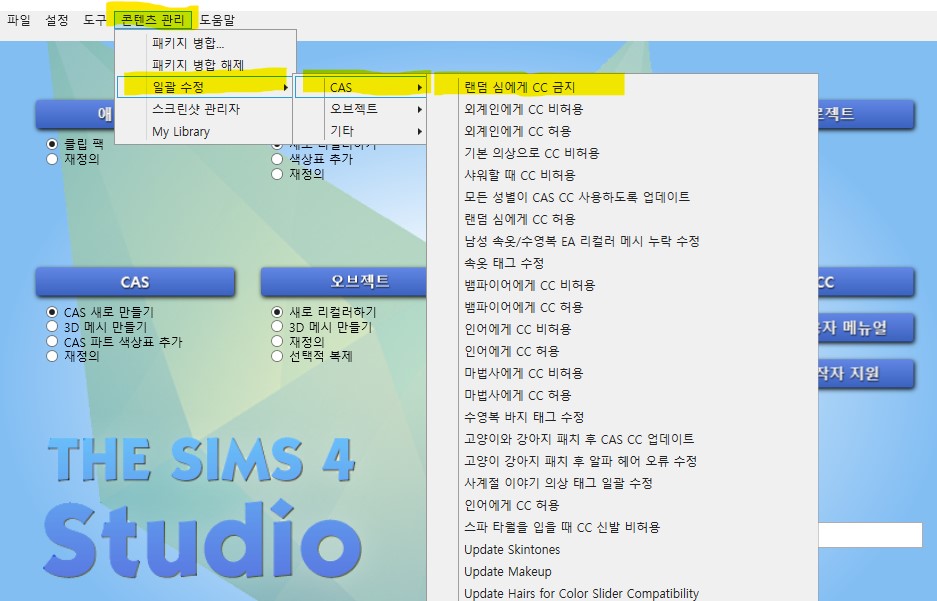Choose 모든 성별이 CAS CC 사용하도록 업데이트

622,197
